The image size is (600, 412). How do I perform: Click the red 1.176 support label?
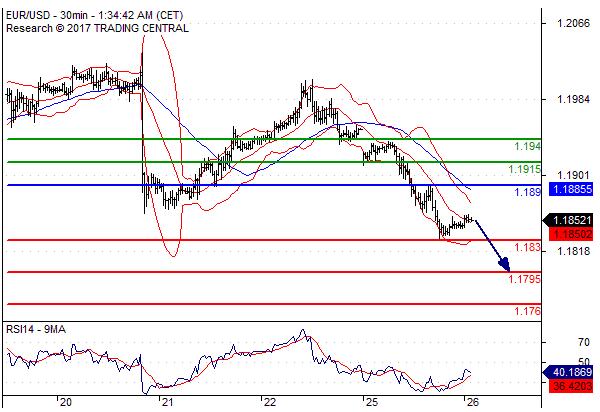tap(527, 311)
